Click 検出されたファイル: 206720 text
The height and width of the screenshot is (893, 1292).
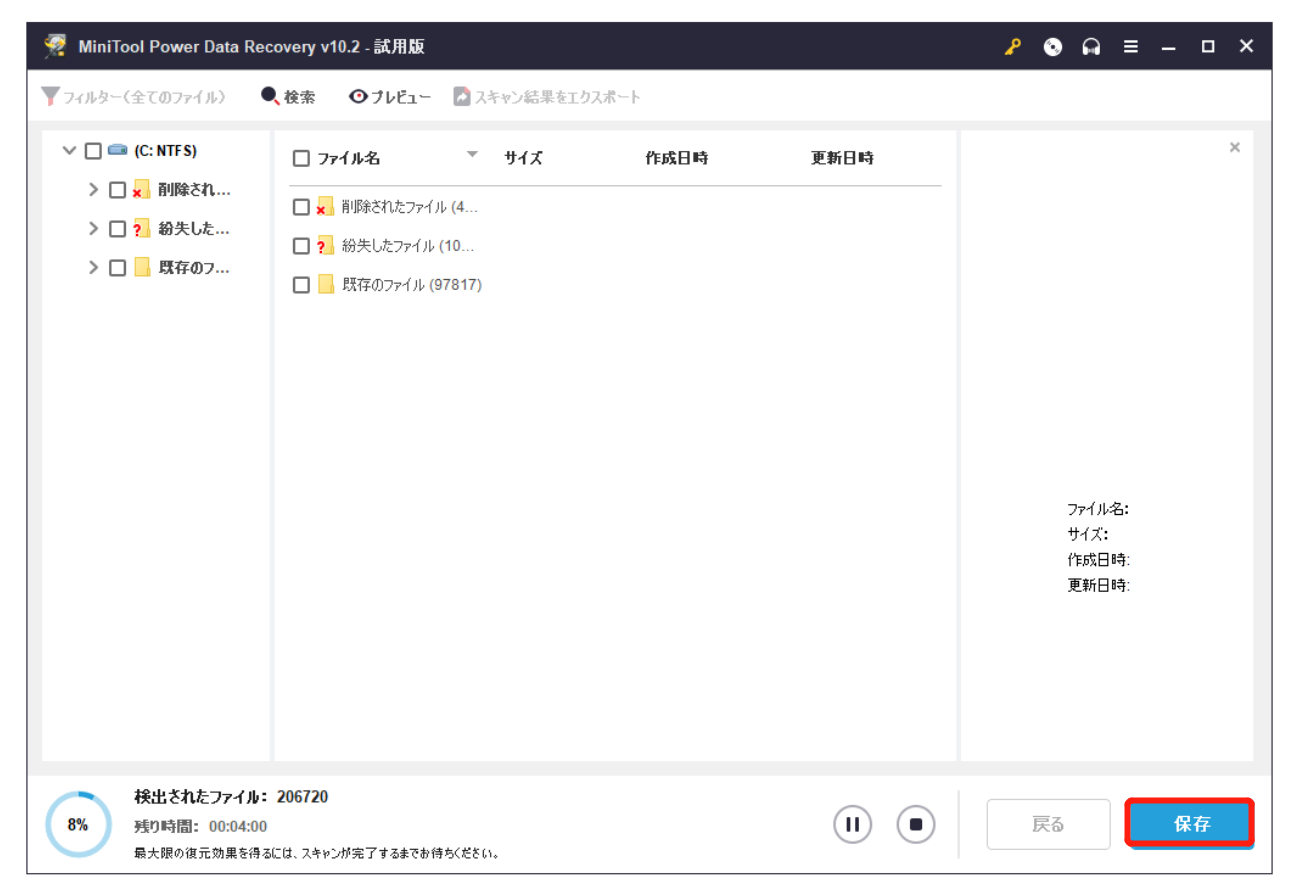(x=231, y=797)
